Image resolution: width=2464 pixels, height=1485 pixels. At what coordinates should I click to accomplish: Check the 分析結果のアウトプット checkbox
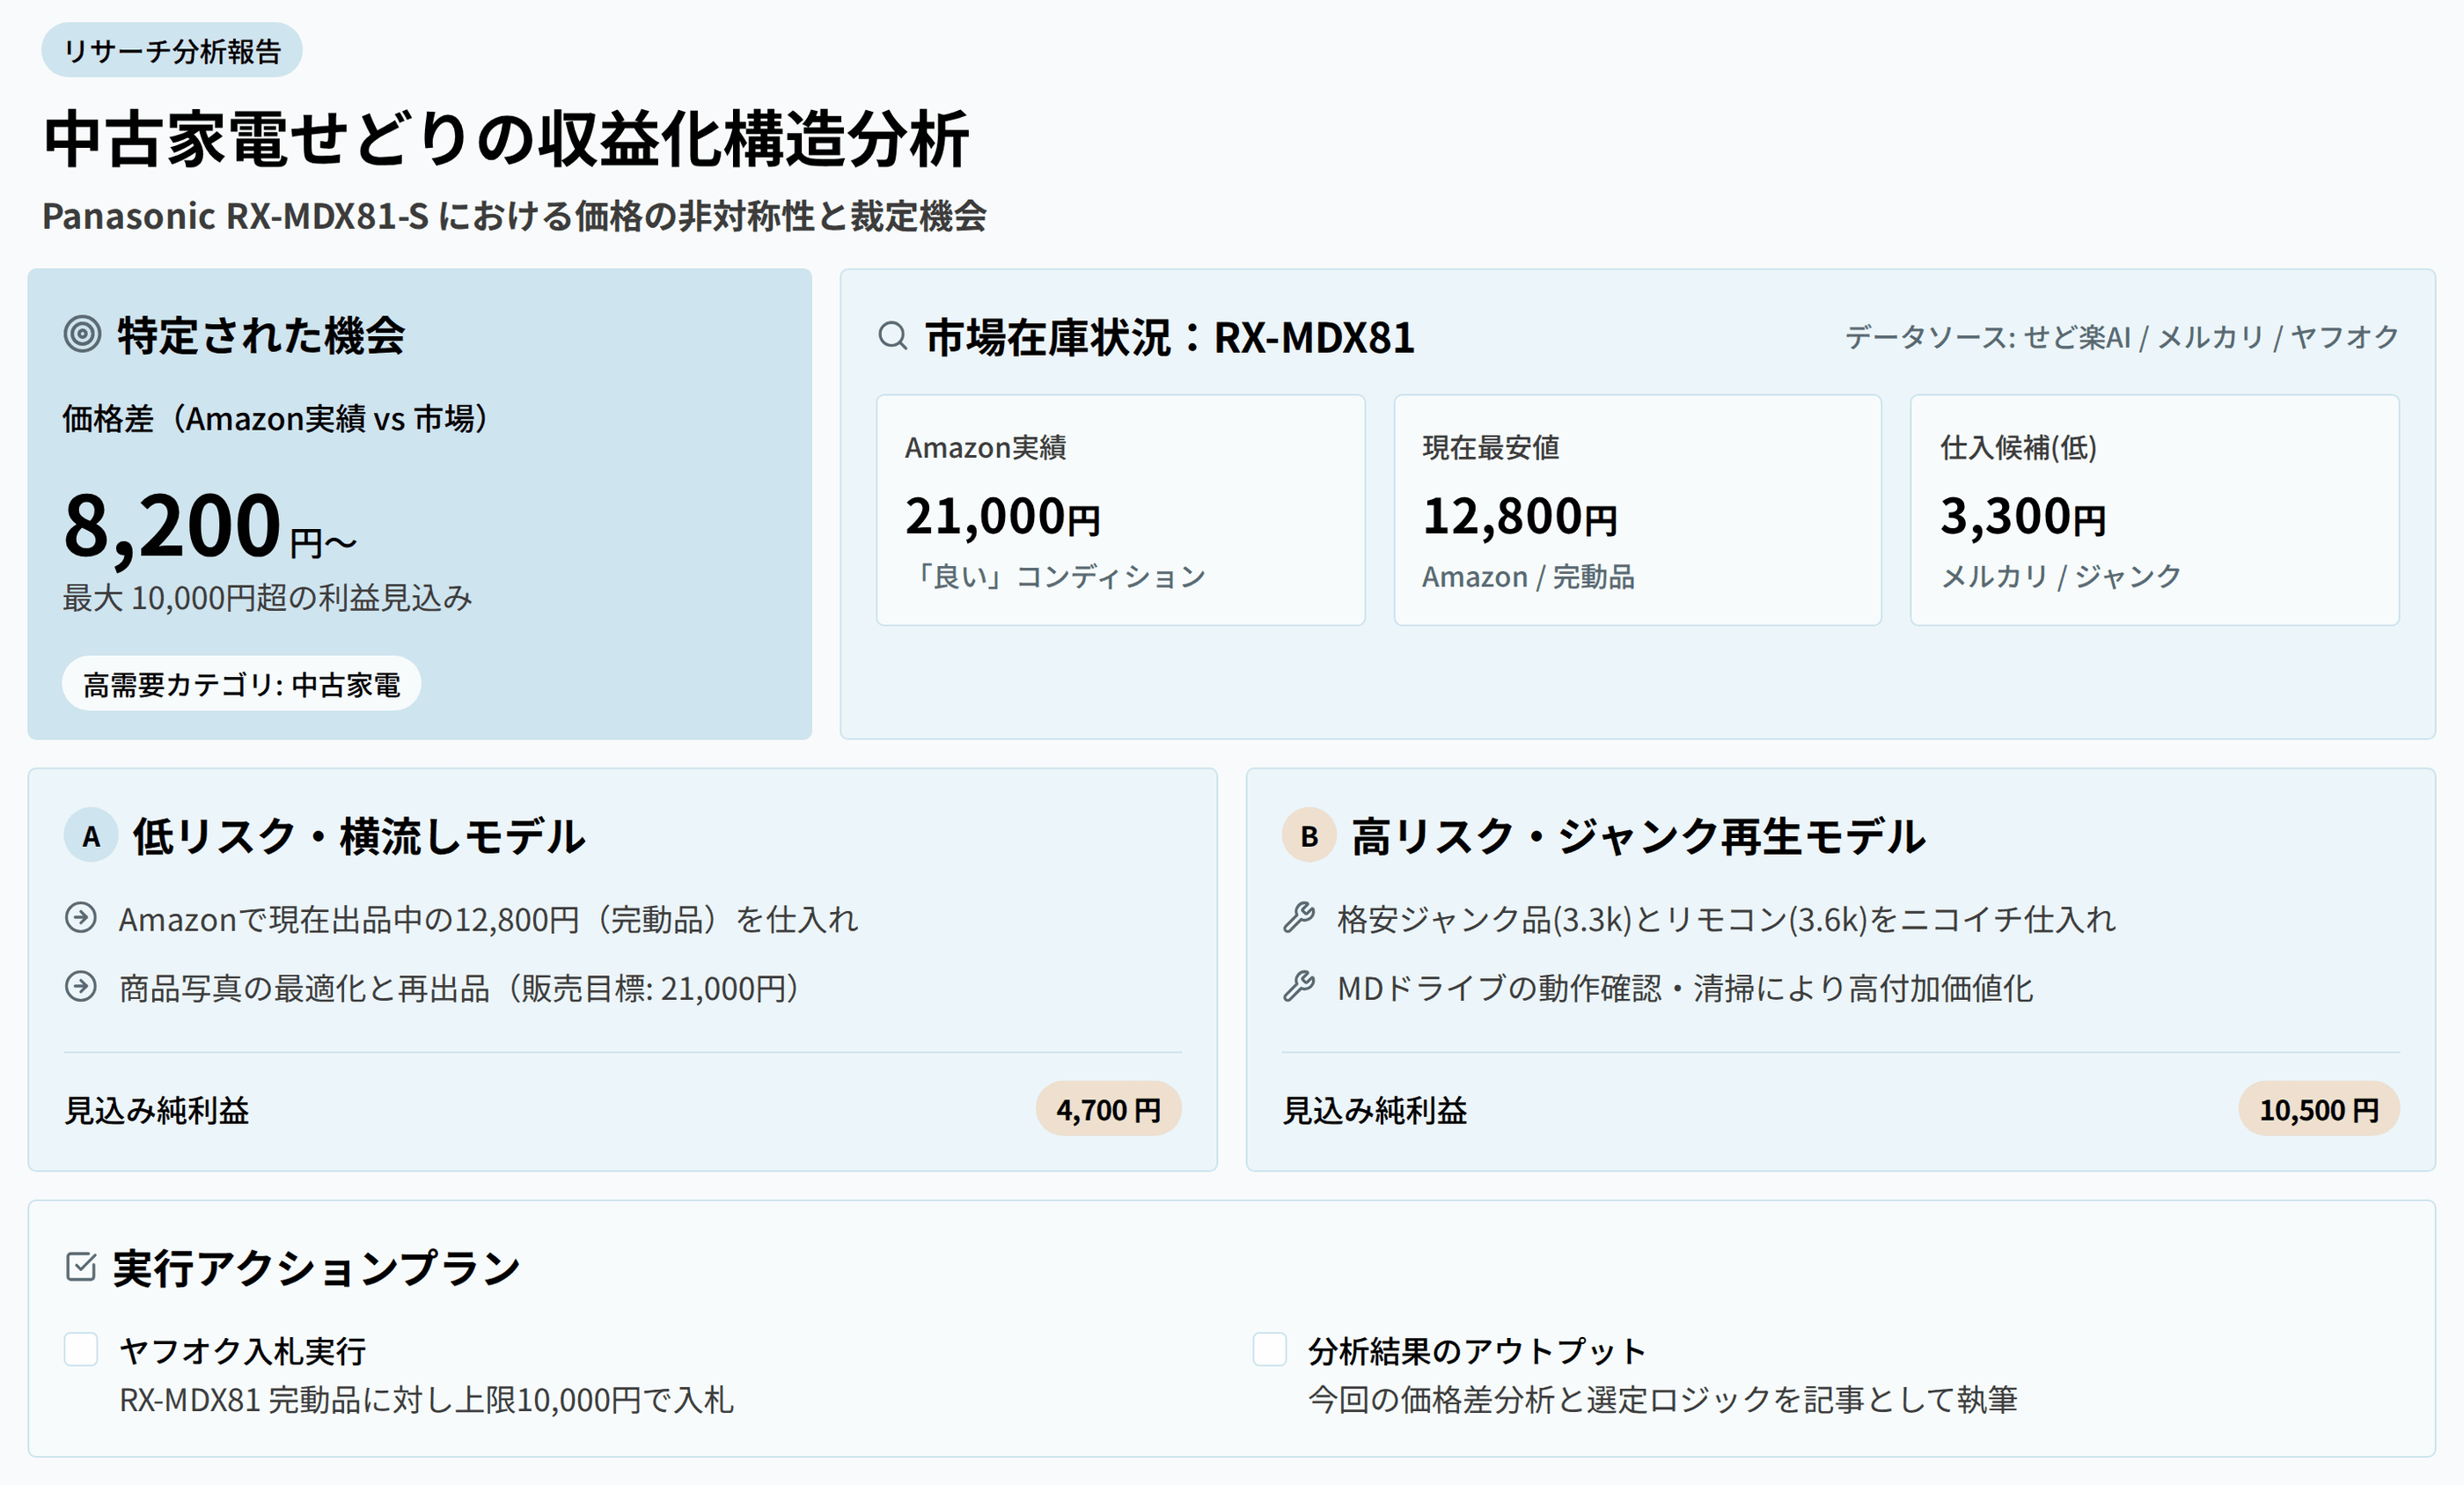(x=1270, y=1349)
